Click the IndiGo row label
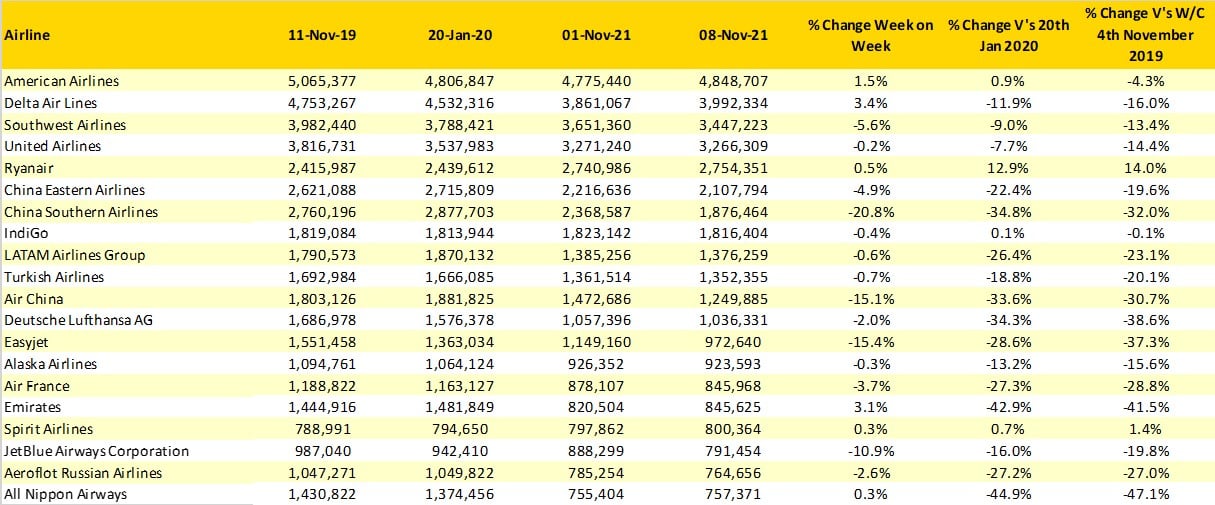The image size is (1215, 505). 25,233
